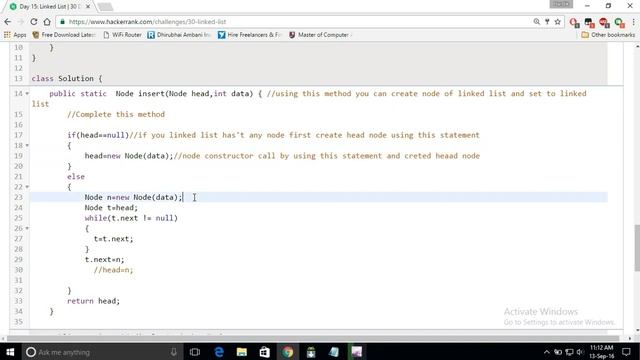640x360 pixels.
Task: Click 'head=new Node(data);' on line 19
Action: coord(129,156)
